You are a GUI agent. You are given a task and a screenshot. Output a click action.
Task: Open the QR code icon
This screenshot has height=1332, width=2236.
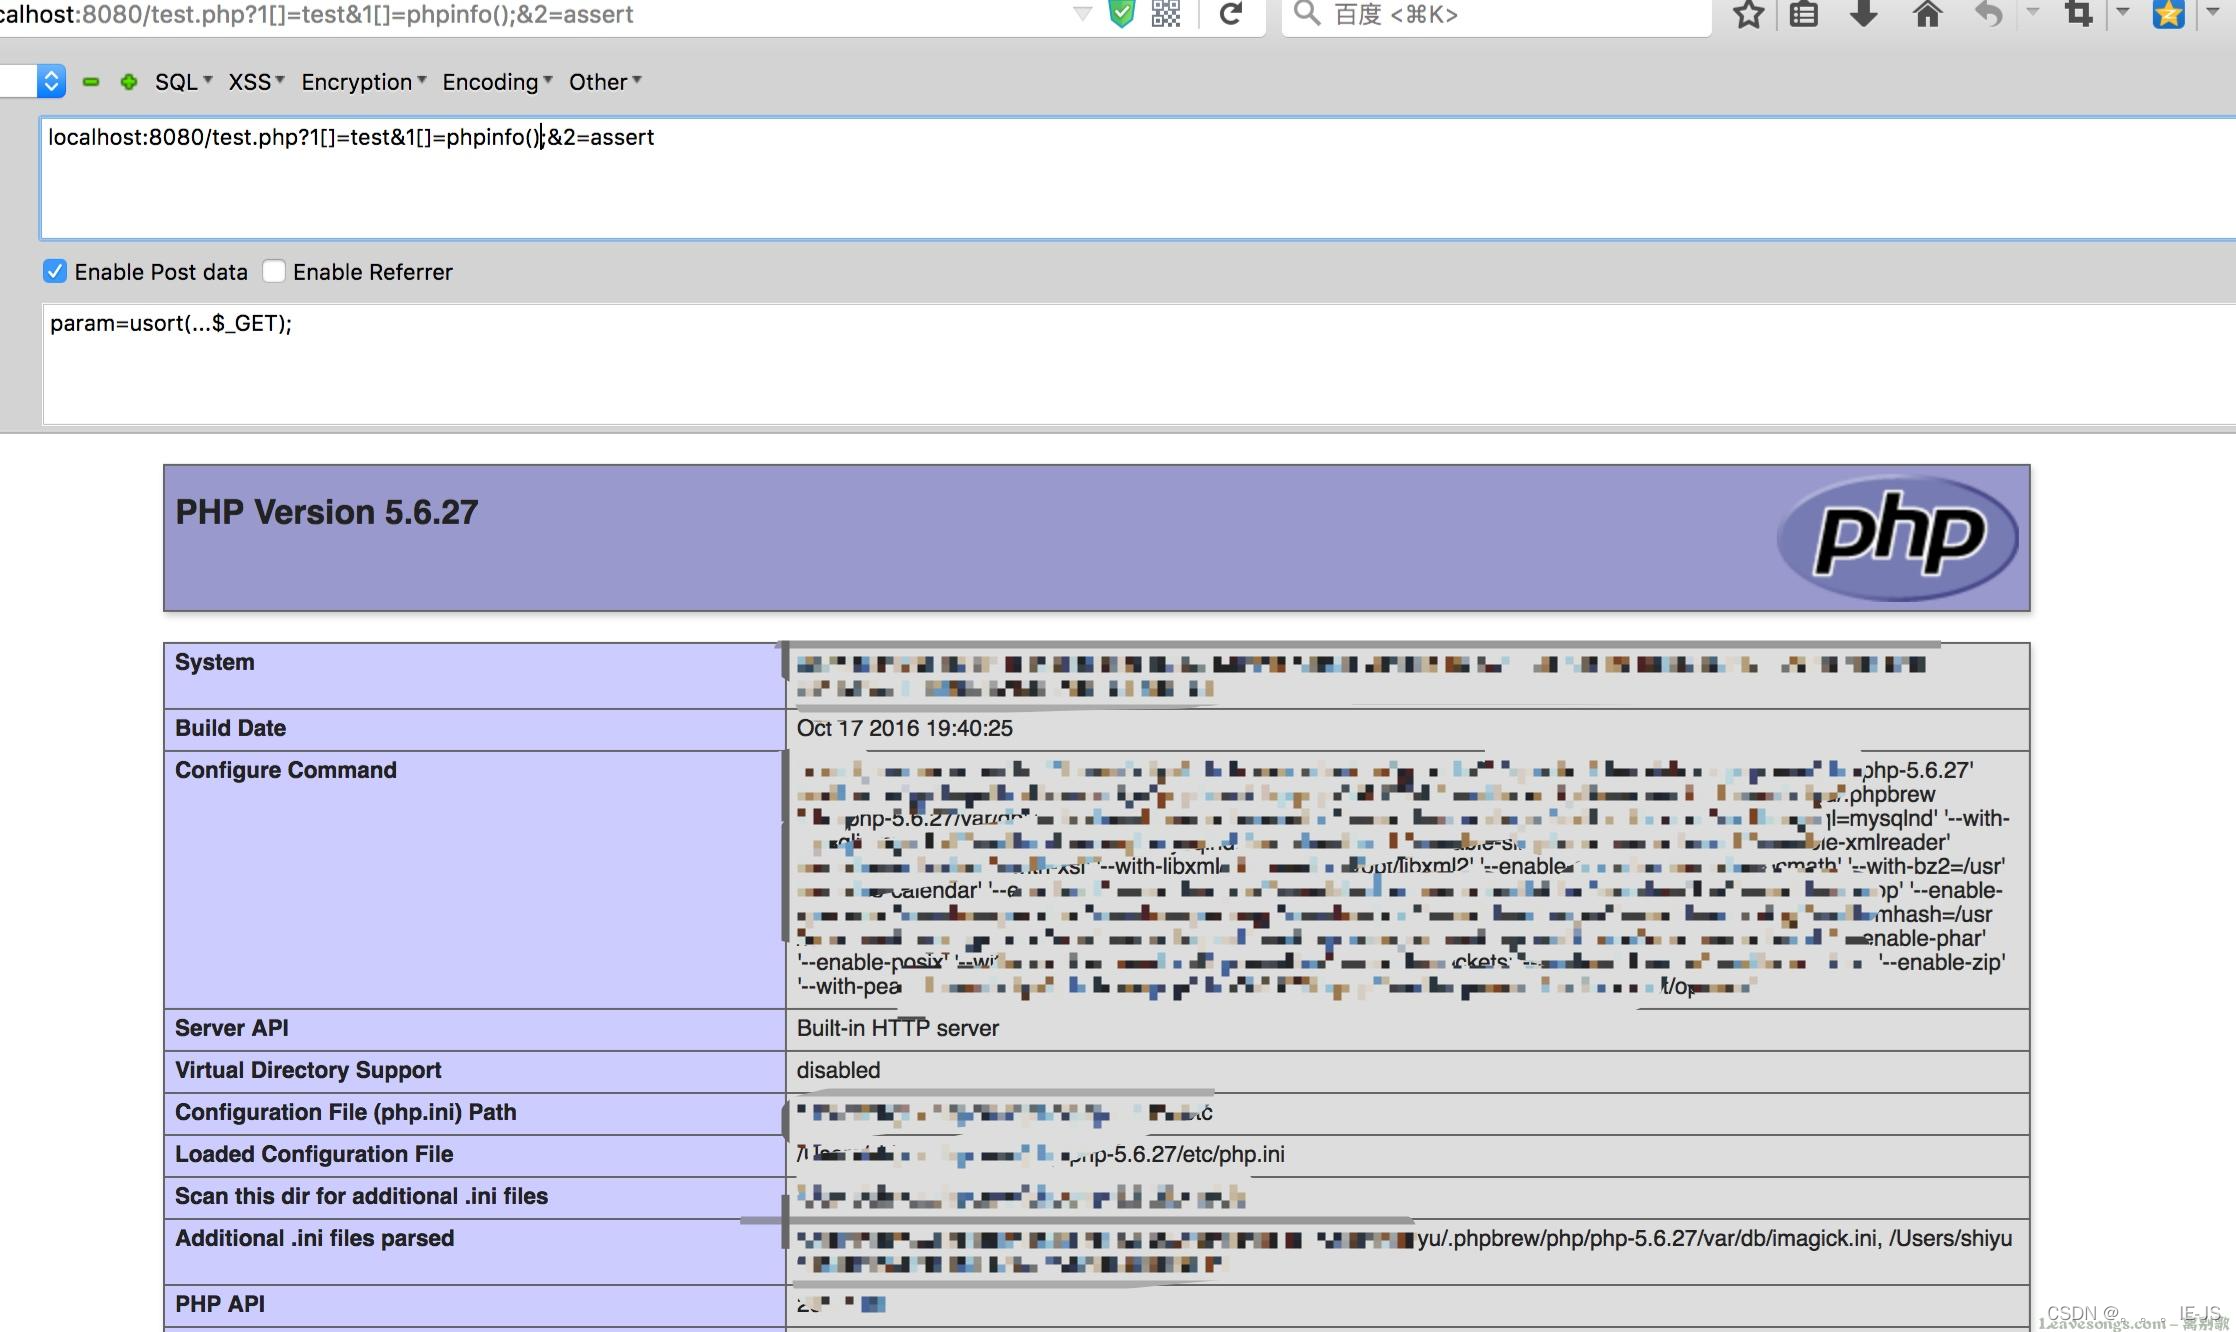(x=1166, y=14)
